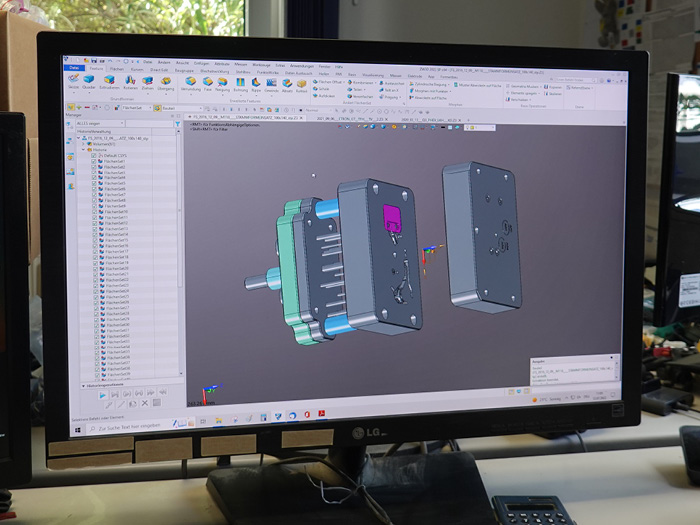Toggle the Default CSYS checkbox
Viewport: 700px width, 525px height.
click(x=94, y=155)
